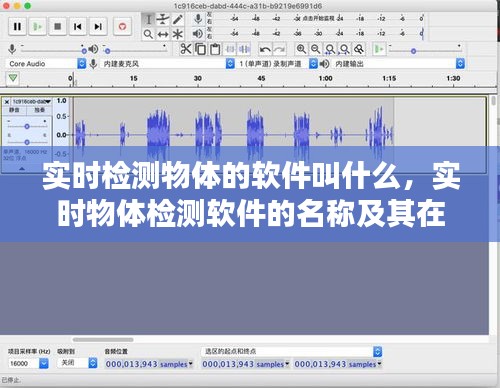Skip to start of track

[78, 26]
